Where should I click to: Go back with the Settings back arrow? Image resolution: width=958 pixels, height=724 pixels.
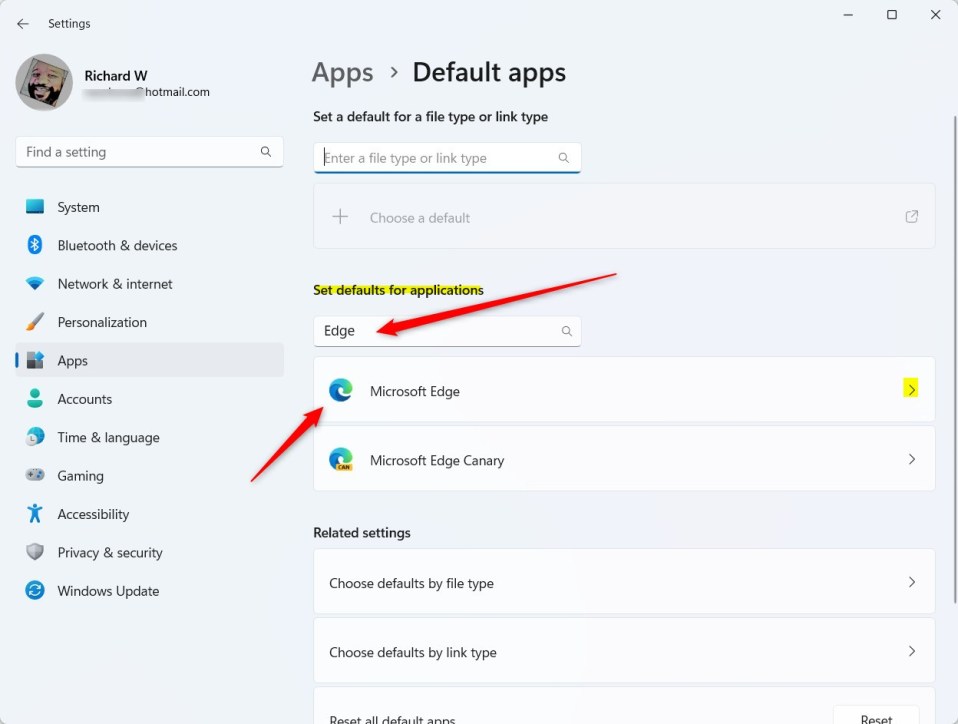[23, 24]
